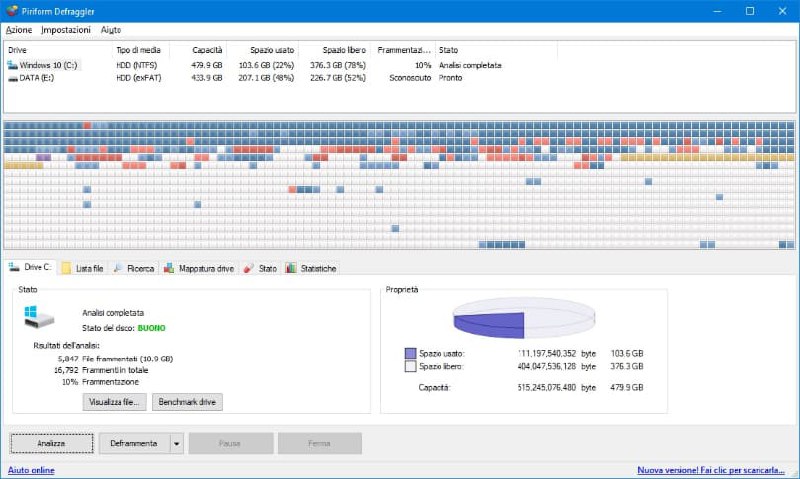Click the Deframmenta button
800x479 pixels.
coord(134,443)
